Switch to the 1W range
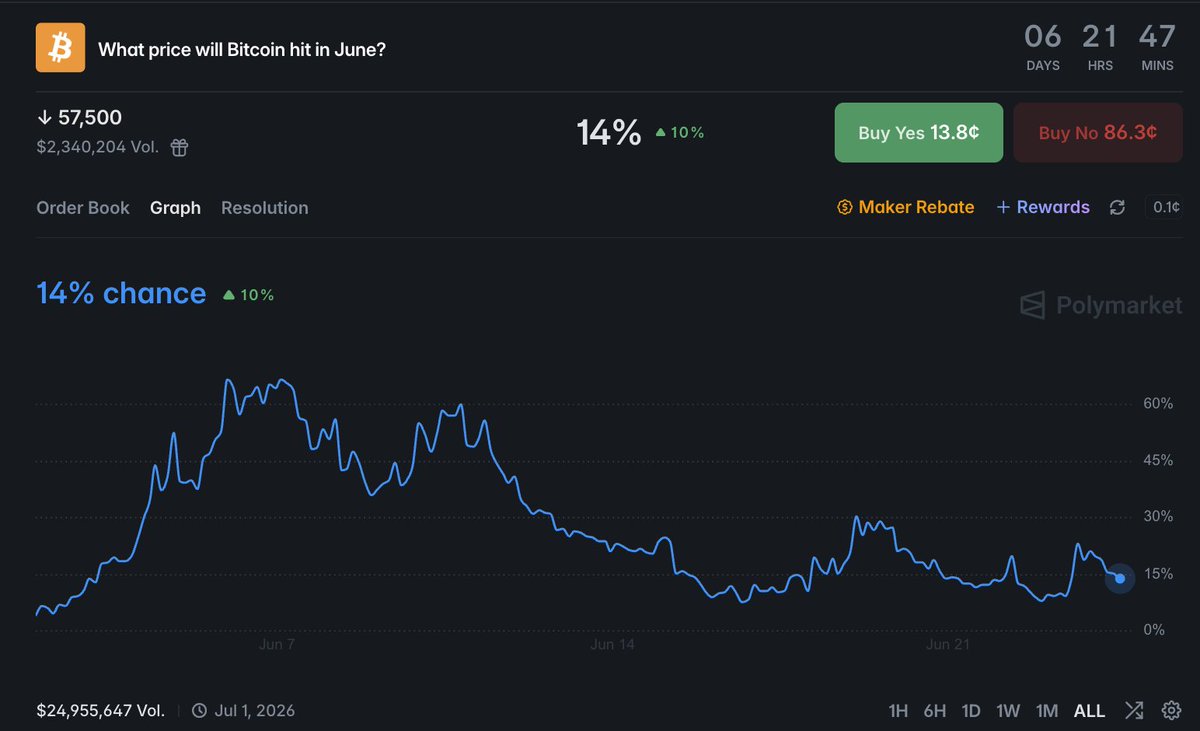1200x731 pixels. (x=1008, y=711)
